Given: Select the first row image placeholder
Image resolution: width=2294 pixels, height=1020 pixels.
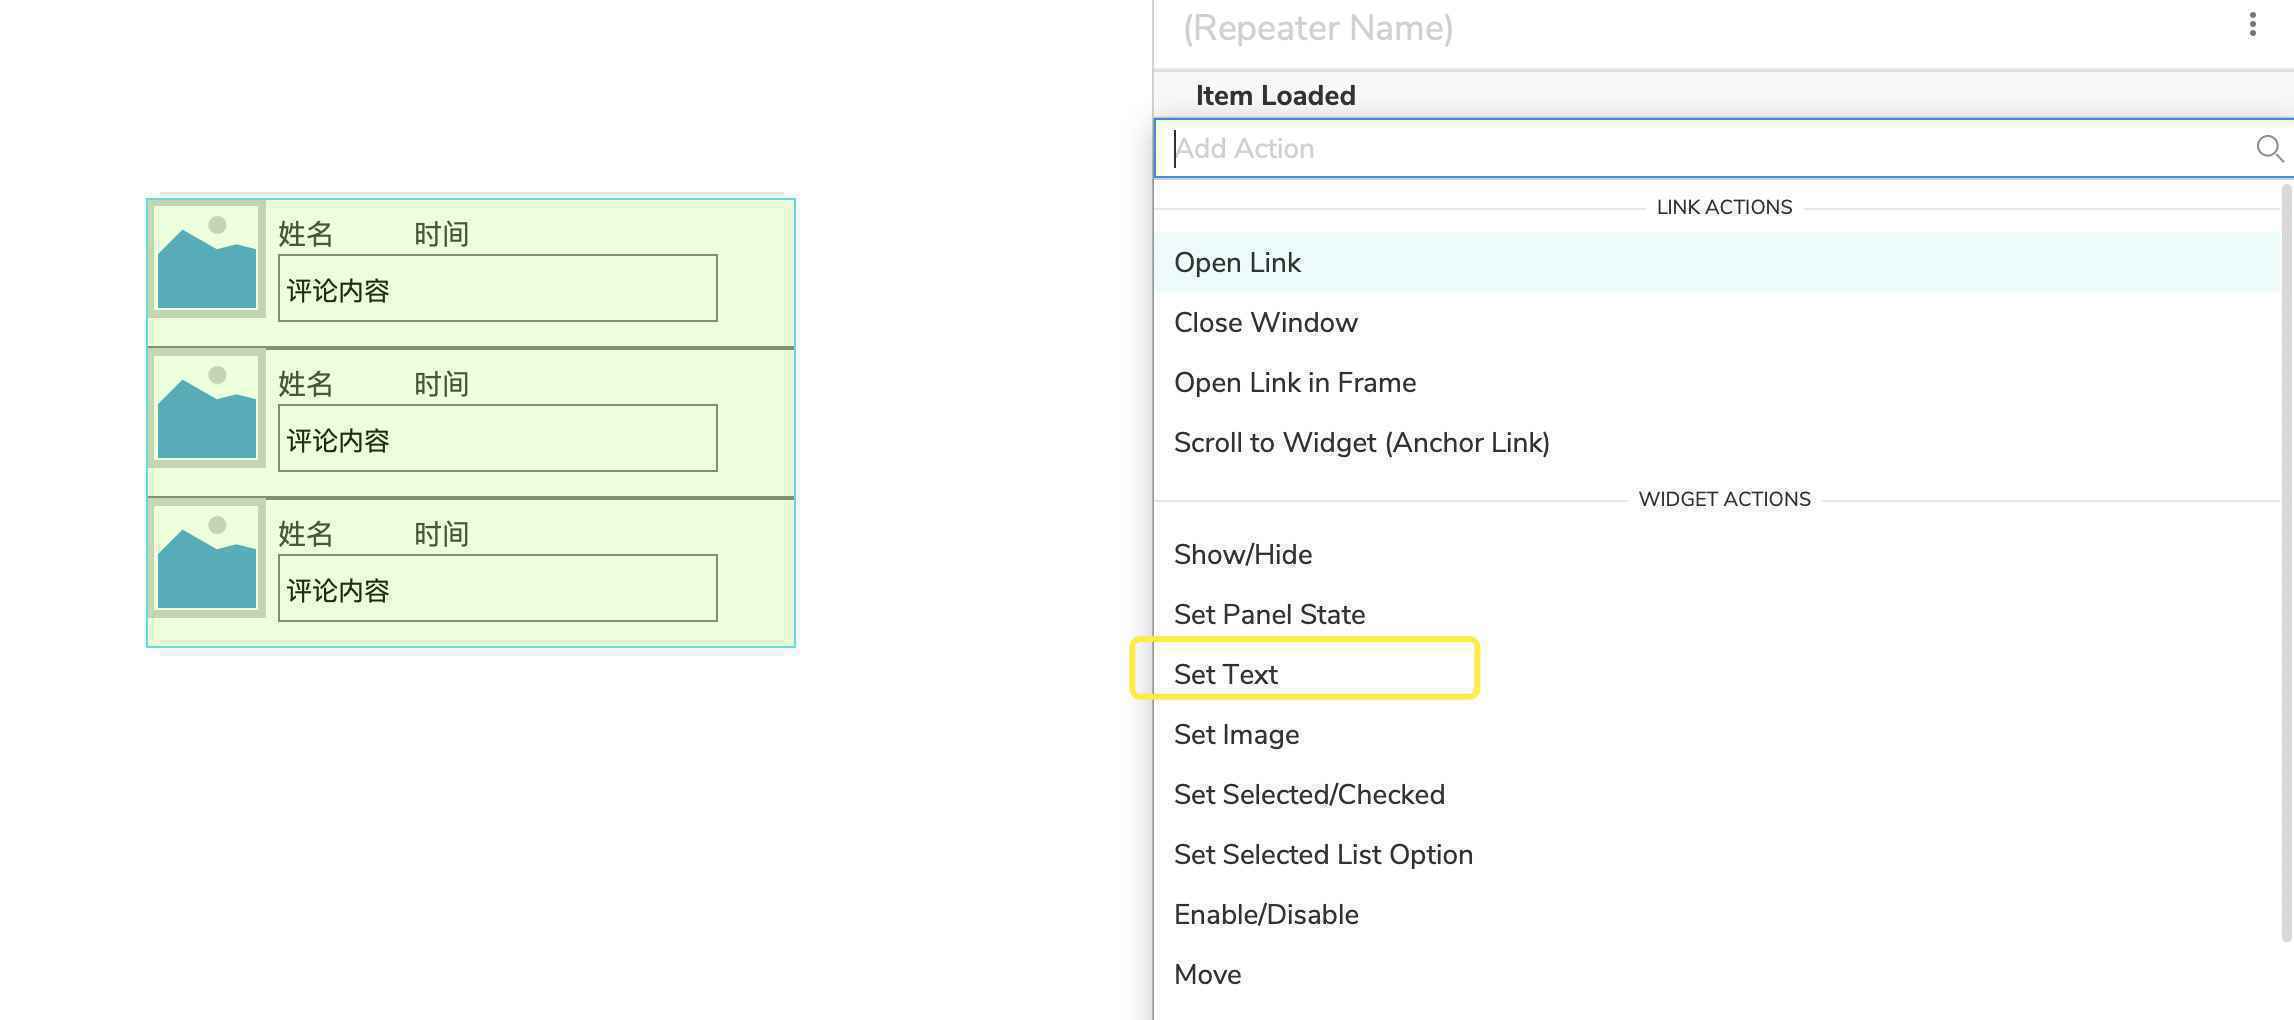Looking at the screenshot, I should pos(207,259).
